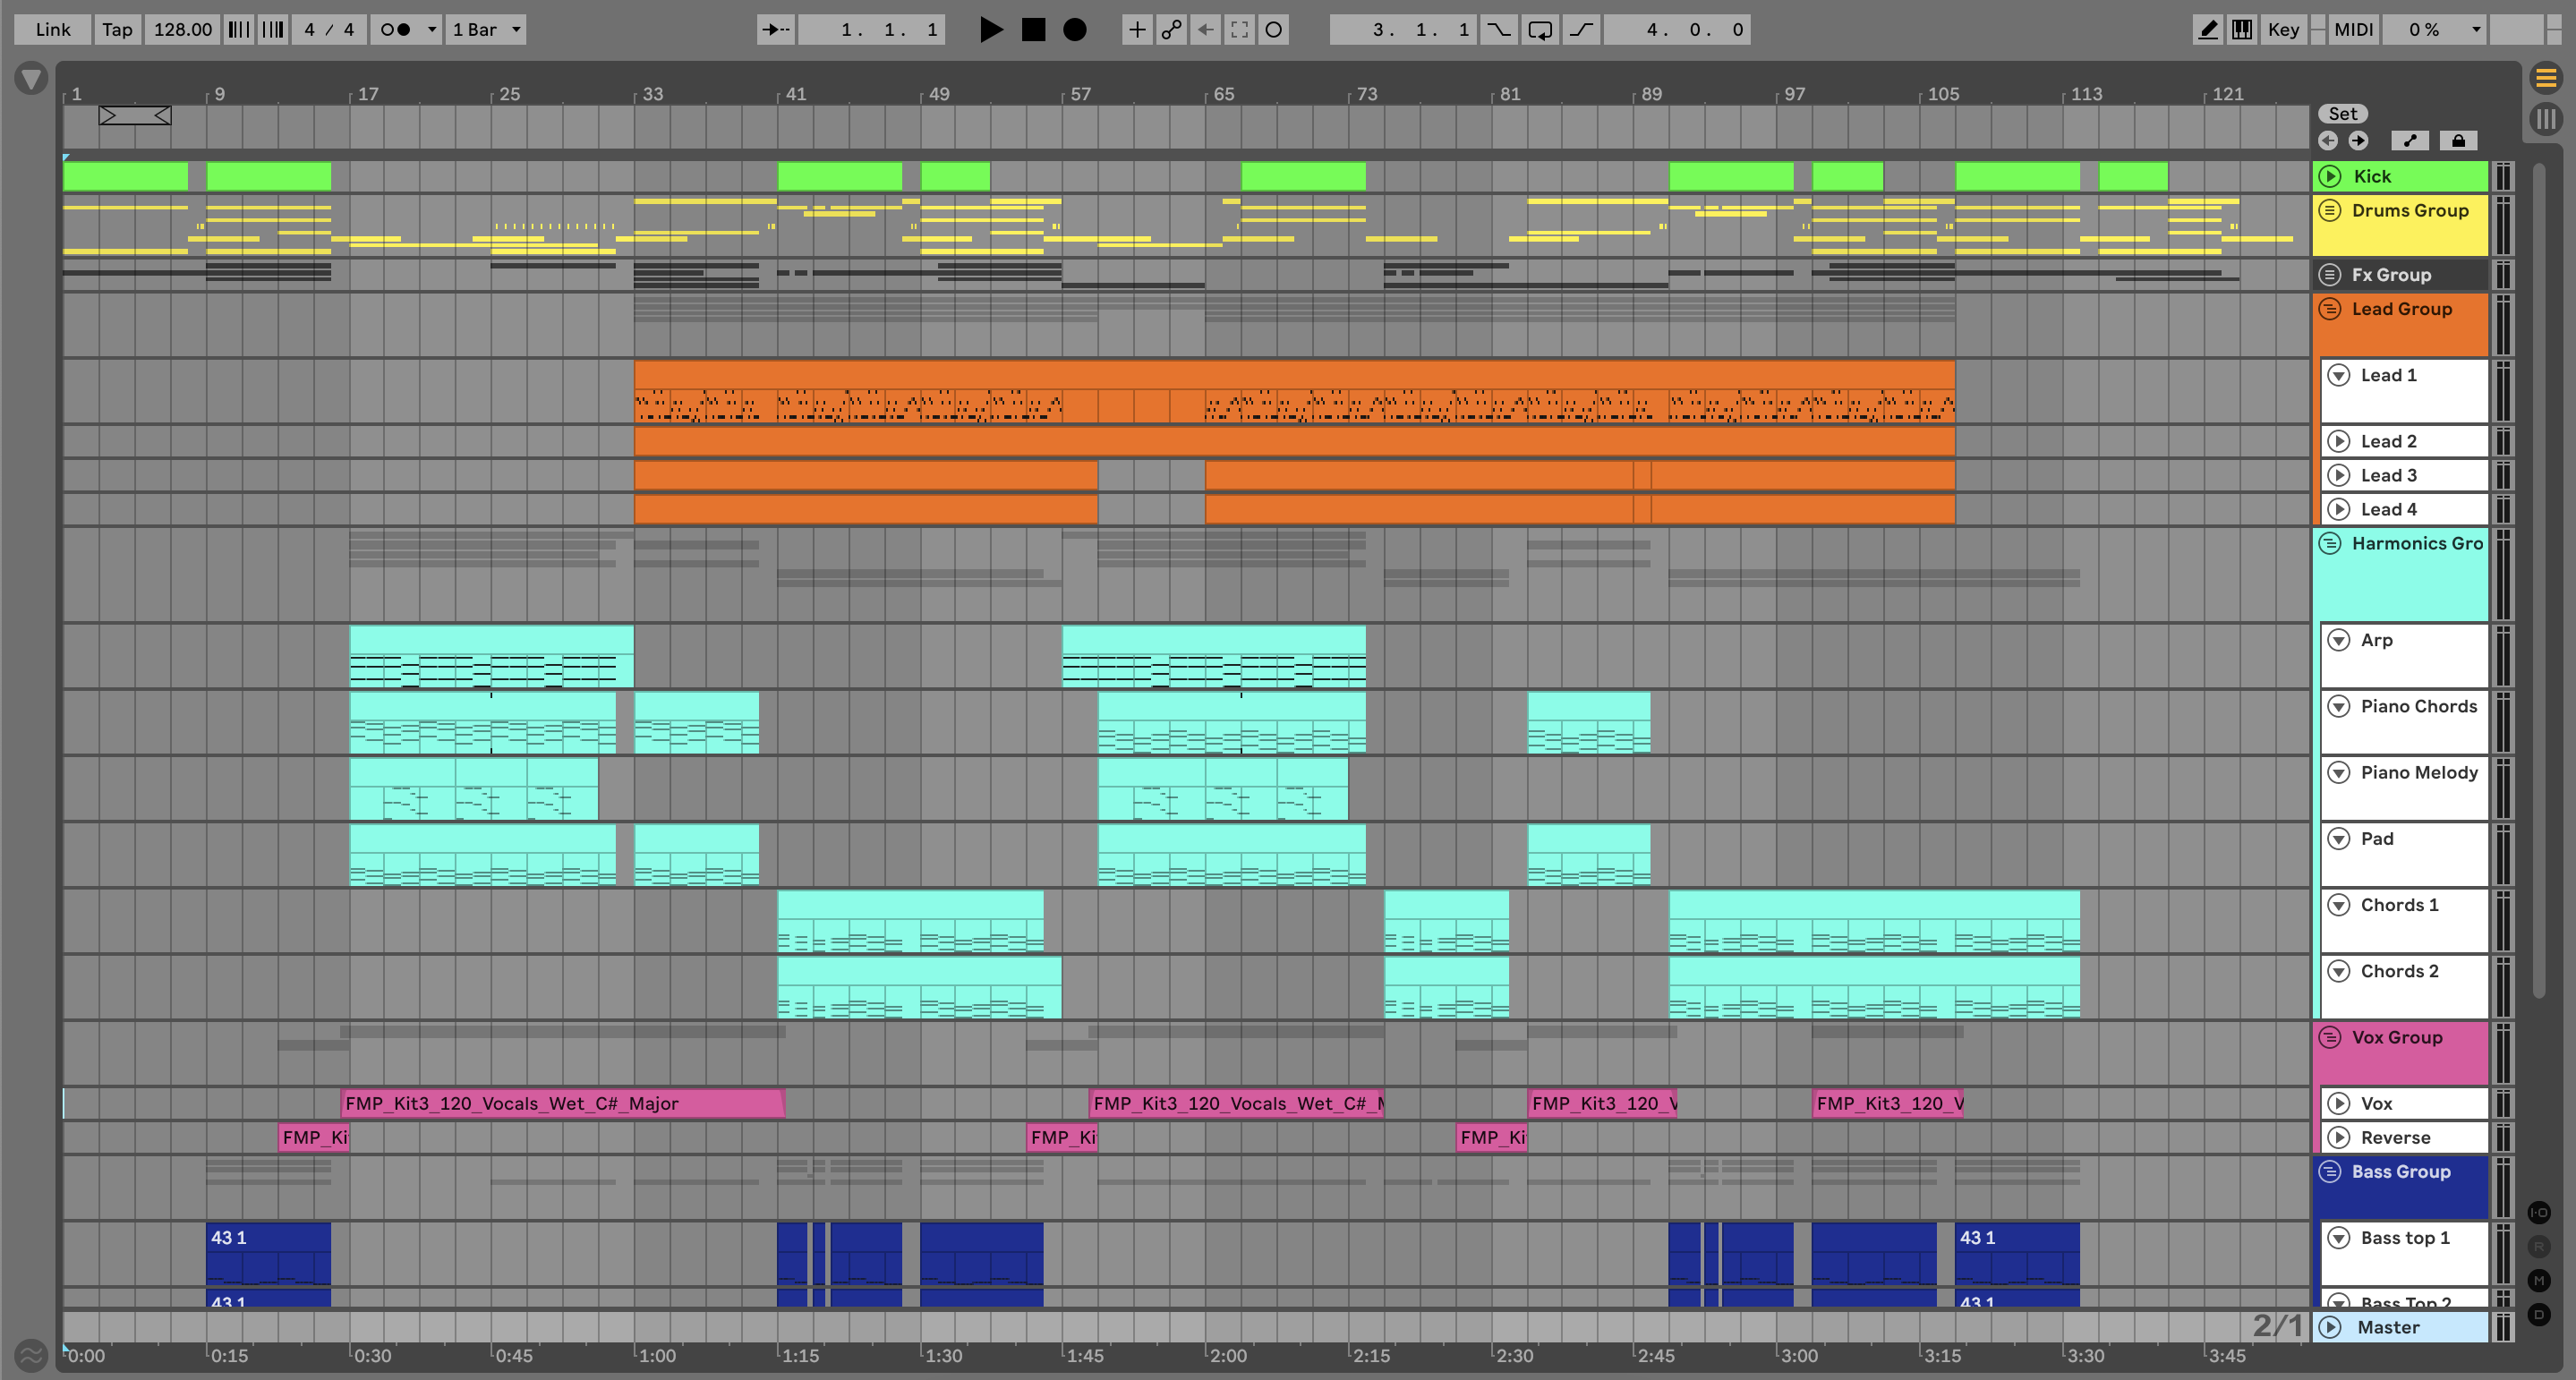Enable the computer MIDI keyboard icon
This screenshot has height=1380, width=2576.
pos(2242,30)
